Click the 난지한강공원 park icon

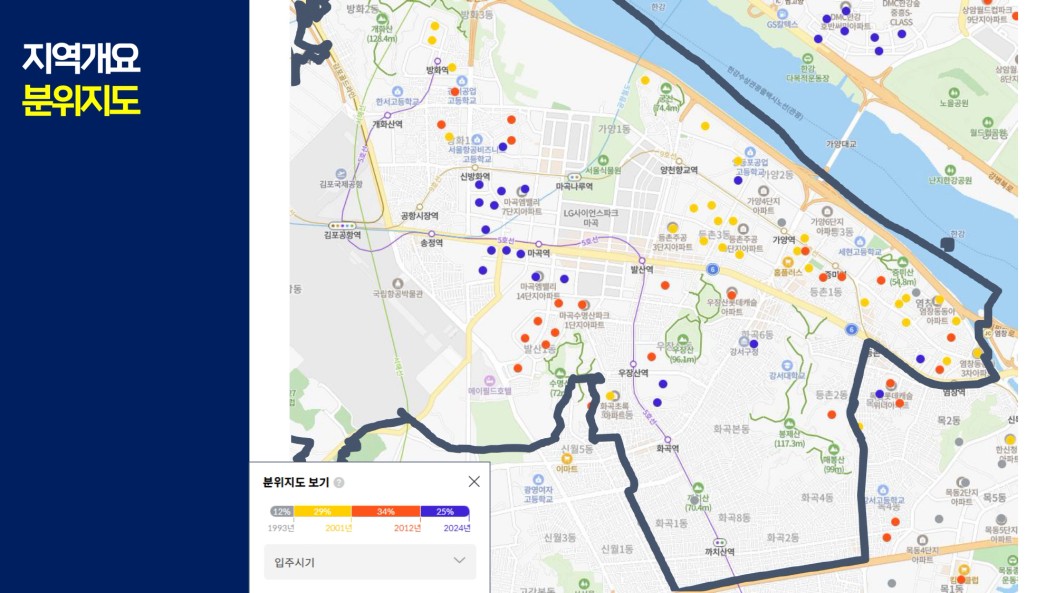tap(950, 170)
